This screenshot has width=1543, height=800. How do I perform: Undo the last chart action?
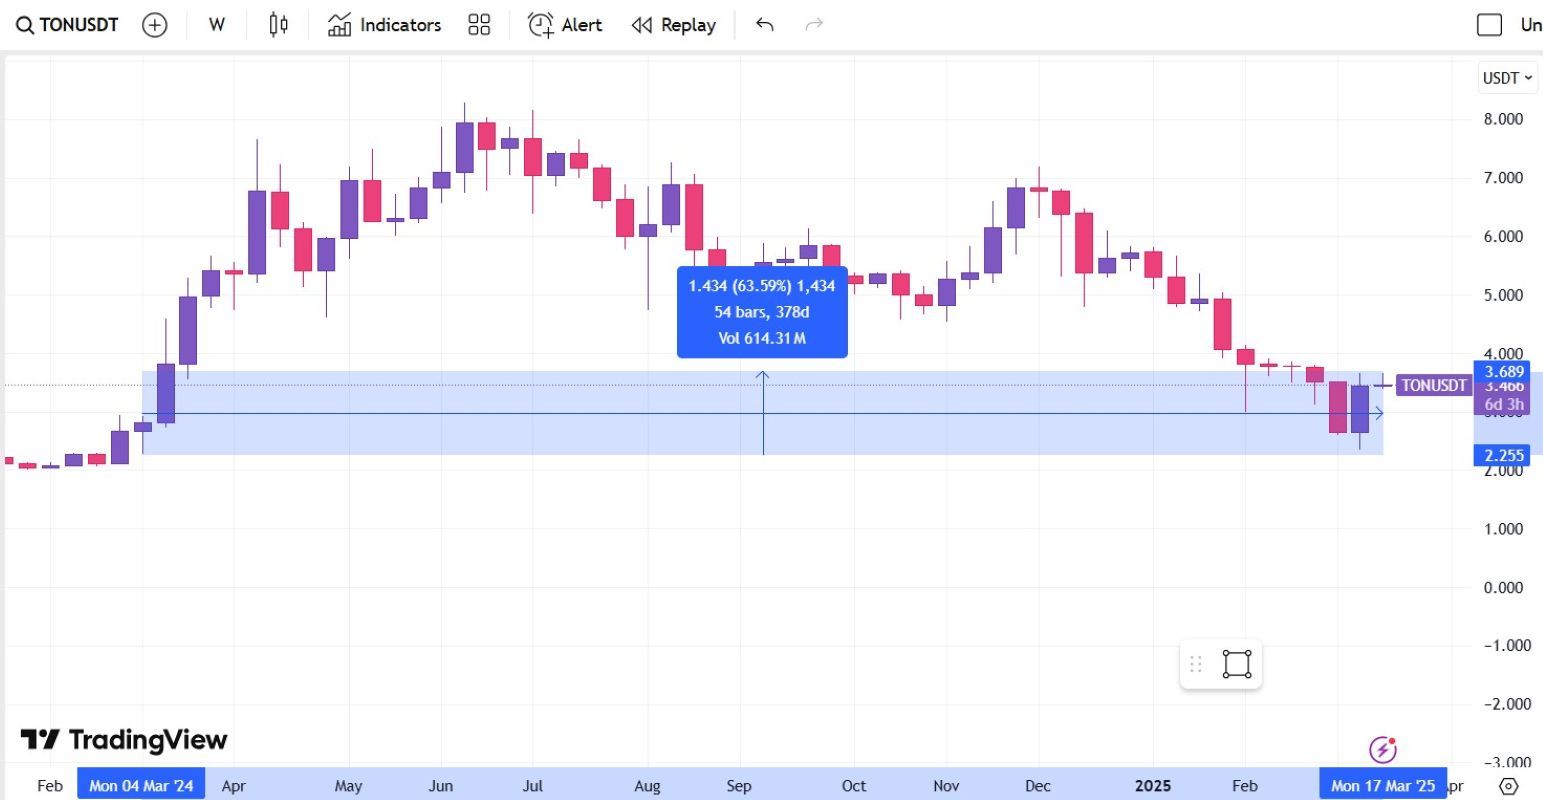[x=765, y=25]
